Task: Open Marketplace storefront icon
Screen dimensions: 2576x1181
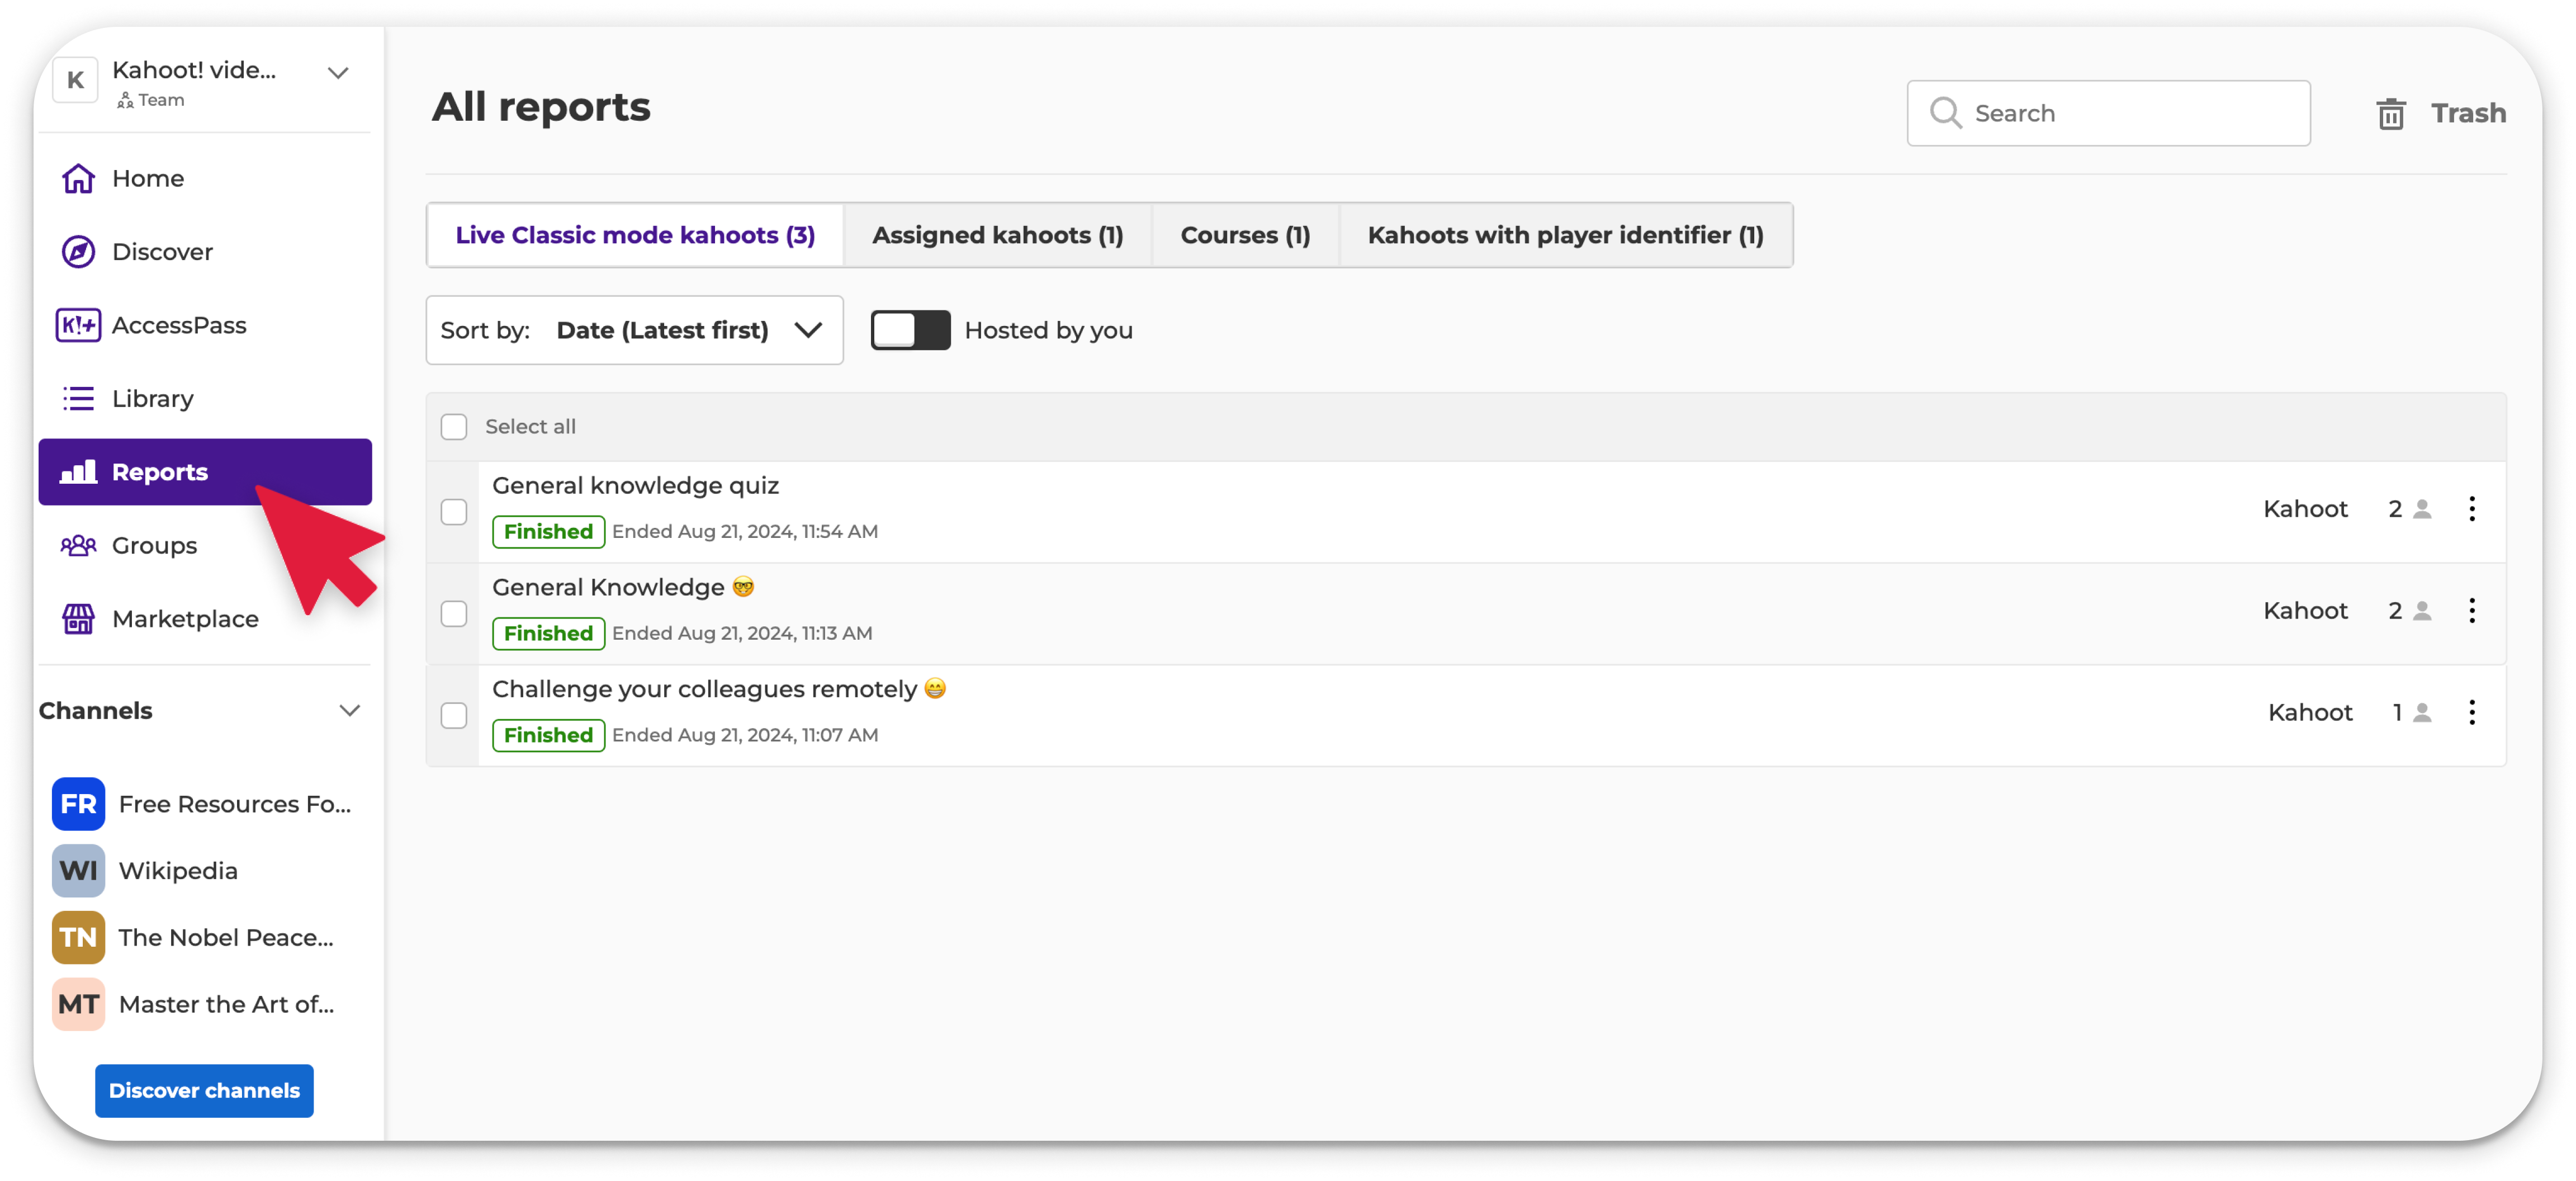Action: (78, 619)
